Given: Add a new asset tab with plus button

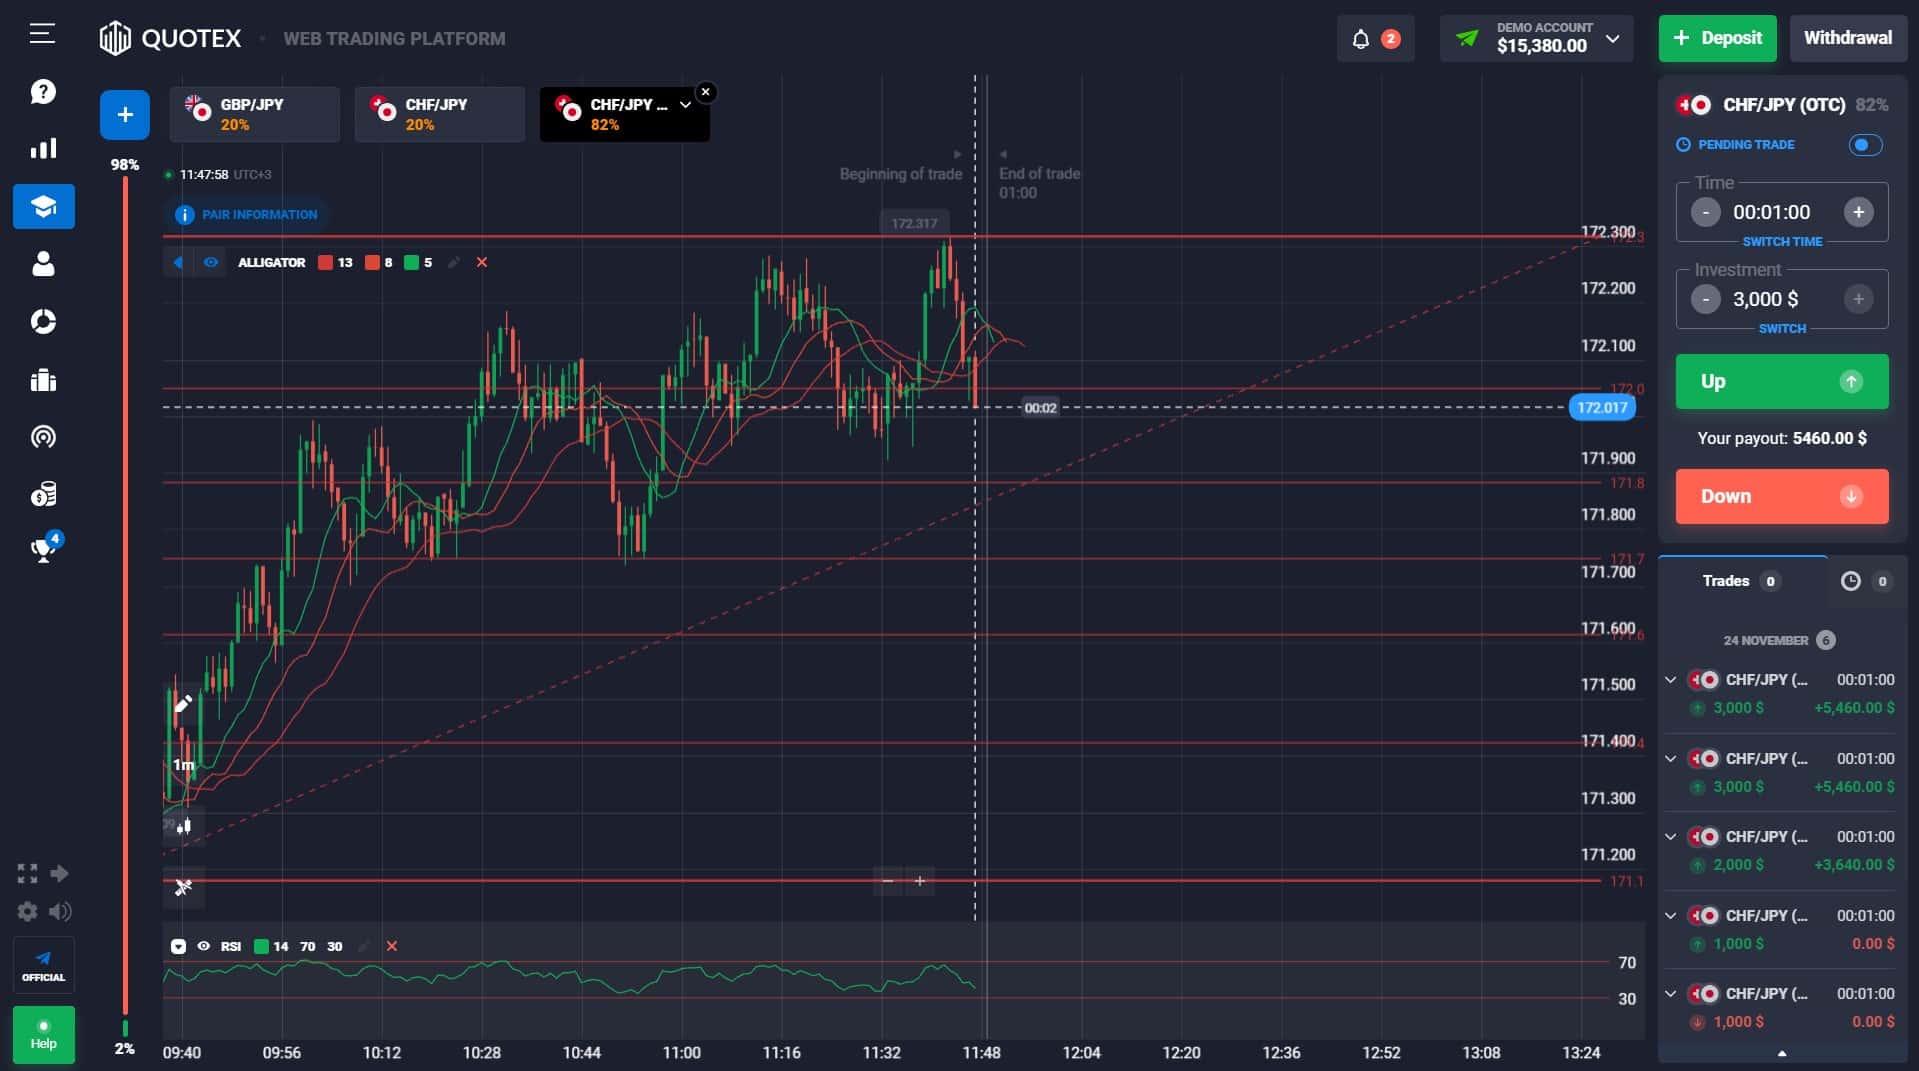Looking at the screenshot, I should click(125, 115).
